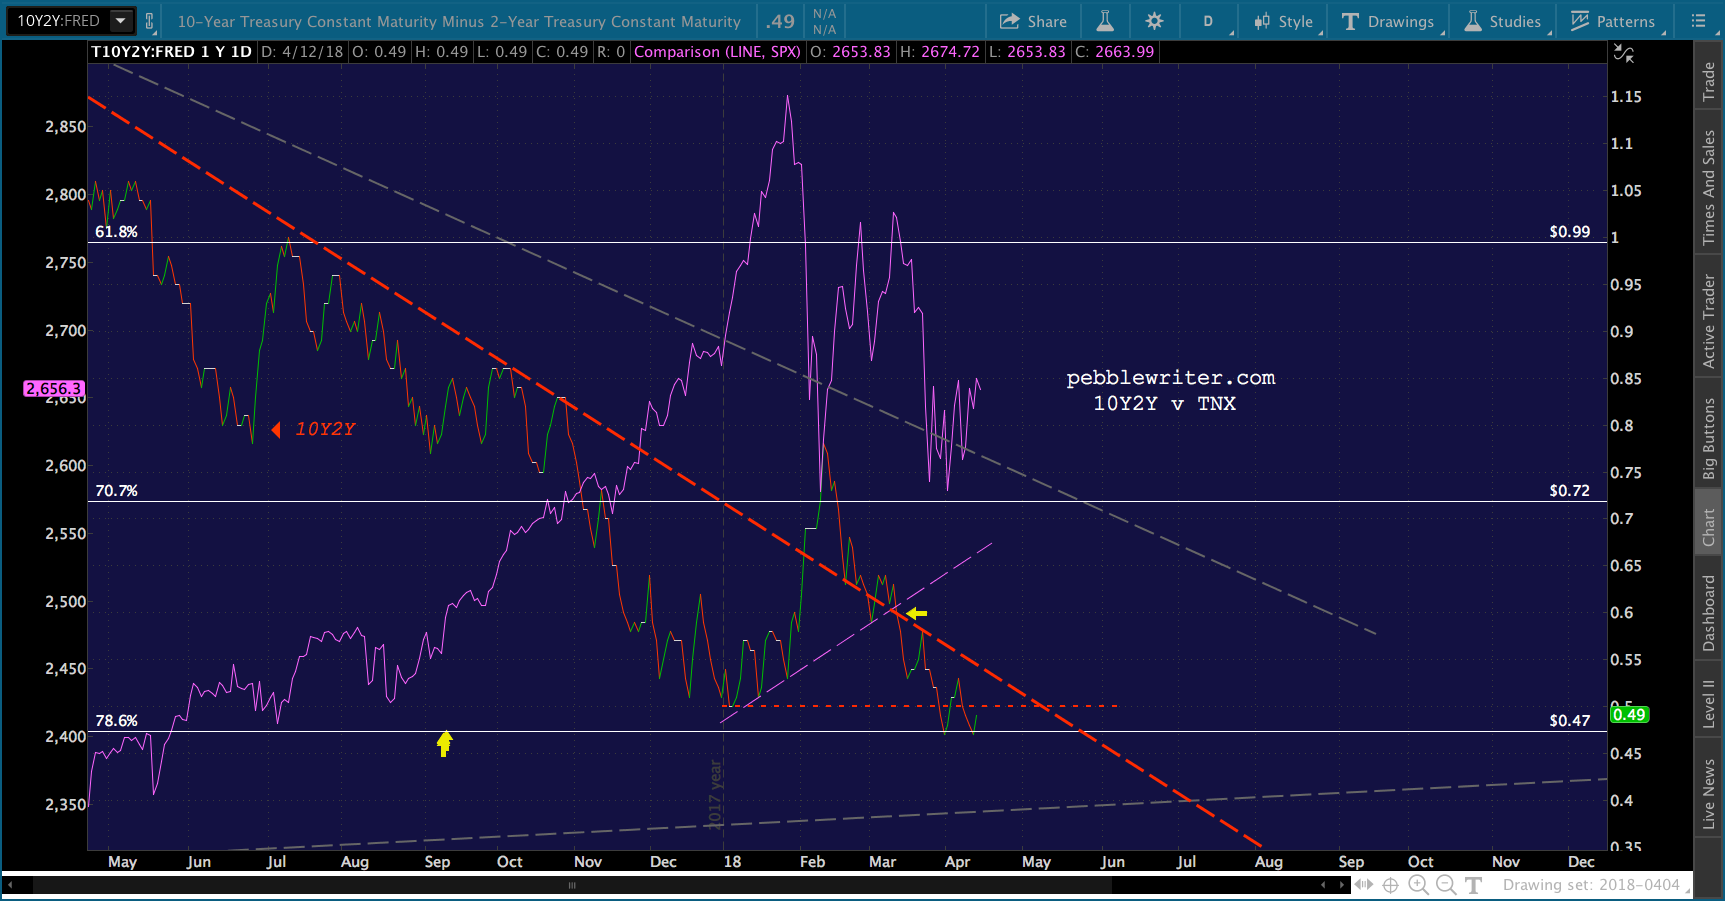Open the Big Buttons sidebar tab
This screenshot has width=1725, height=901.
coord(1709,438)
